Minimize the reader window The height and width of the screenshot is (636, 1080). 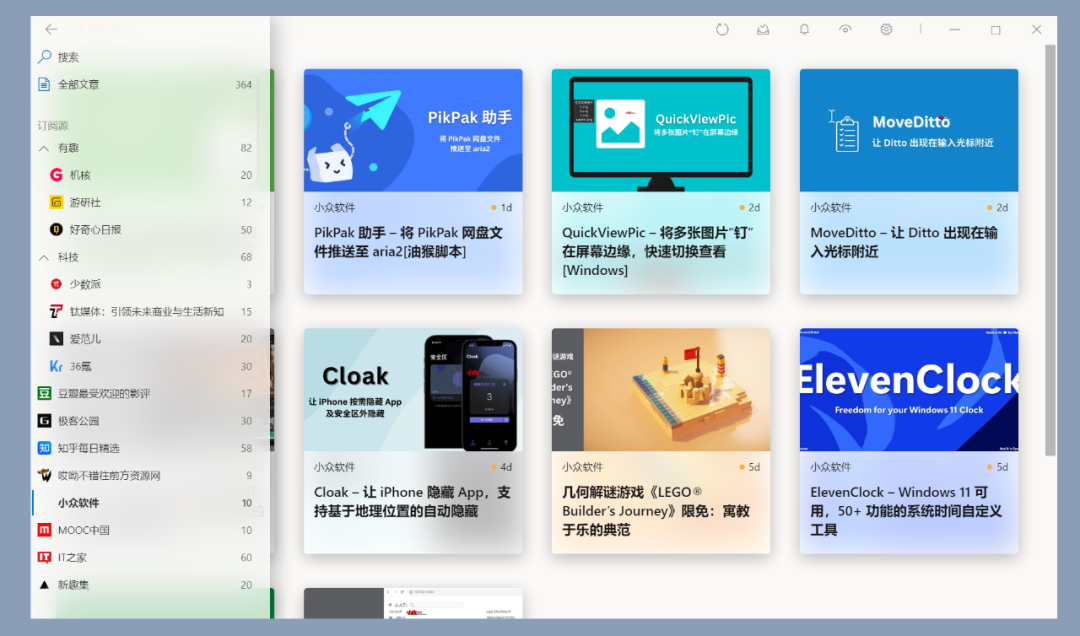pos(954,30)
